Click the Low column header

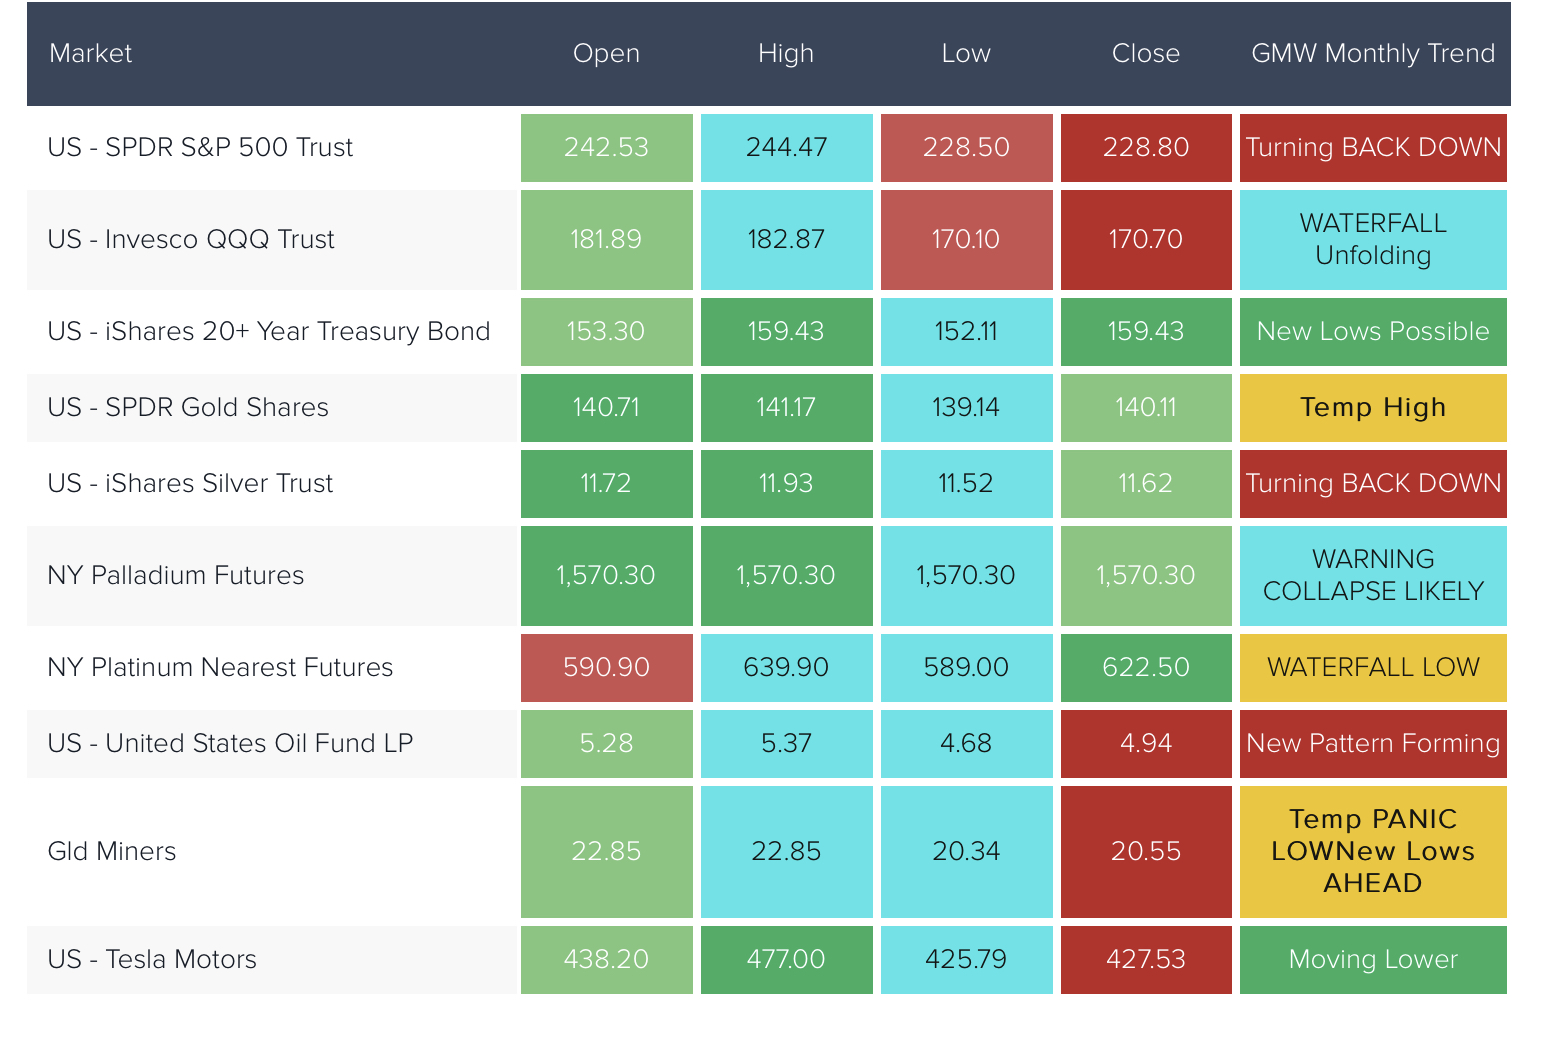pos(966,54)
